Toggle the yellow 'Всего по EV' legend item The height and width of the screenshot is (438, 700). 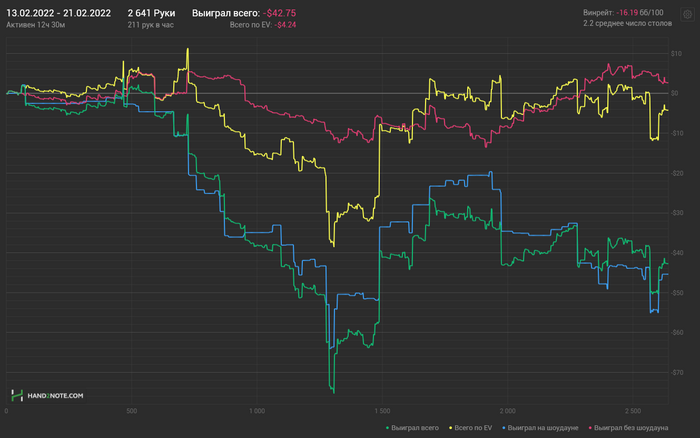(470, 428)
